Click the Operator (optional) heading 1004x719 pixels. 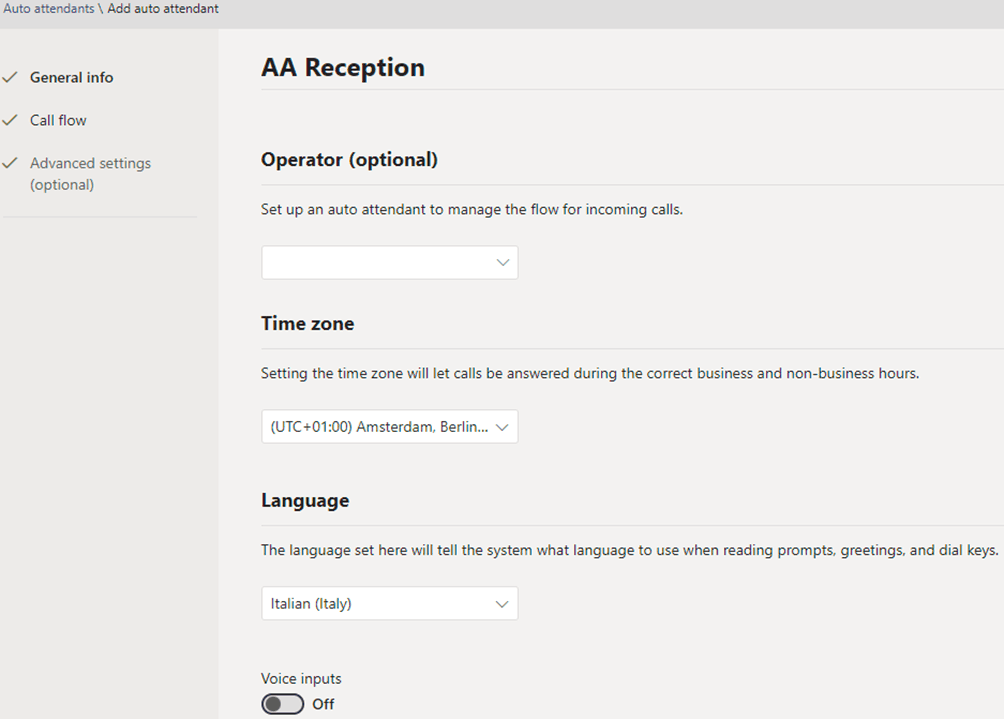tap(349, 159)
